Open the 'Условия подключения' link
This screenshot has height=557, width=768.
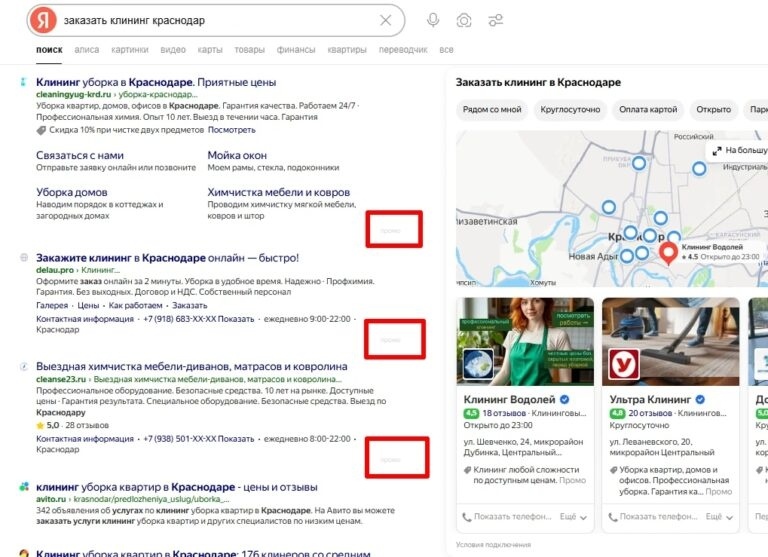click(x=493, y=544)
